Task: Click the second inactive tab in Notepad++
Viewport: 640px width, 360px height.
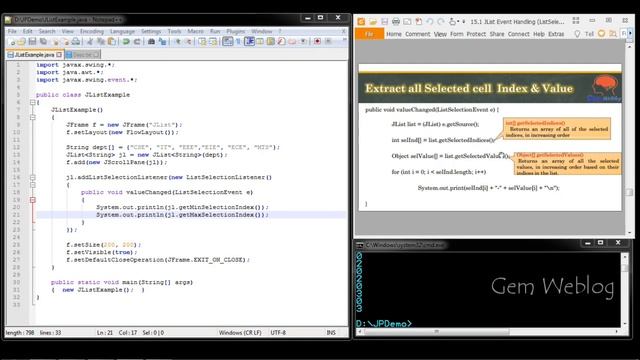Action: (x=82, y=54)
